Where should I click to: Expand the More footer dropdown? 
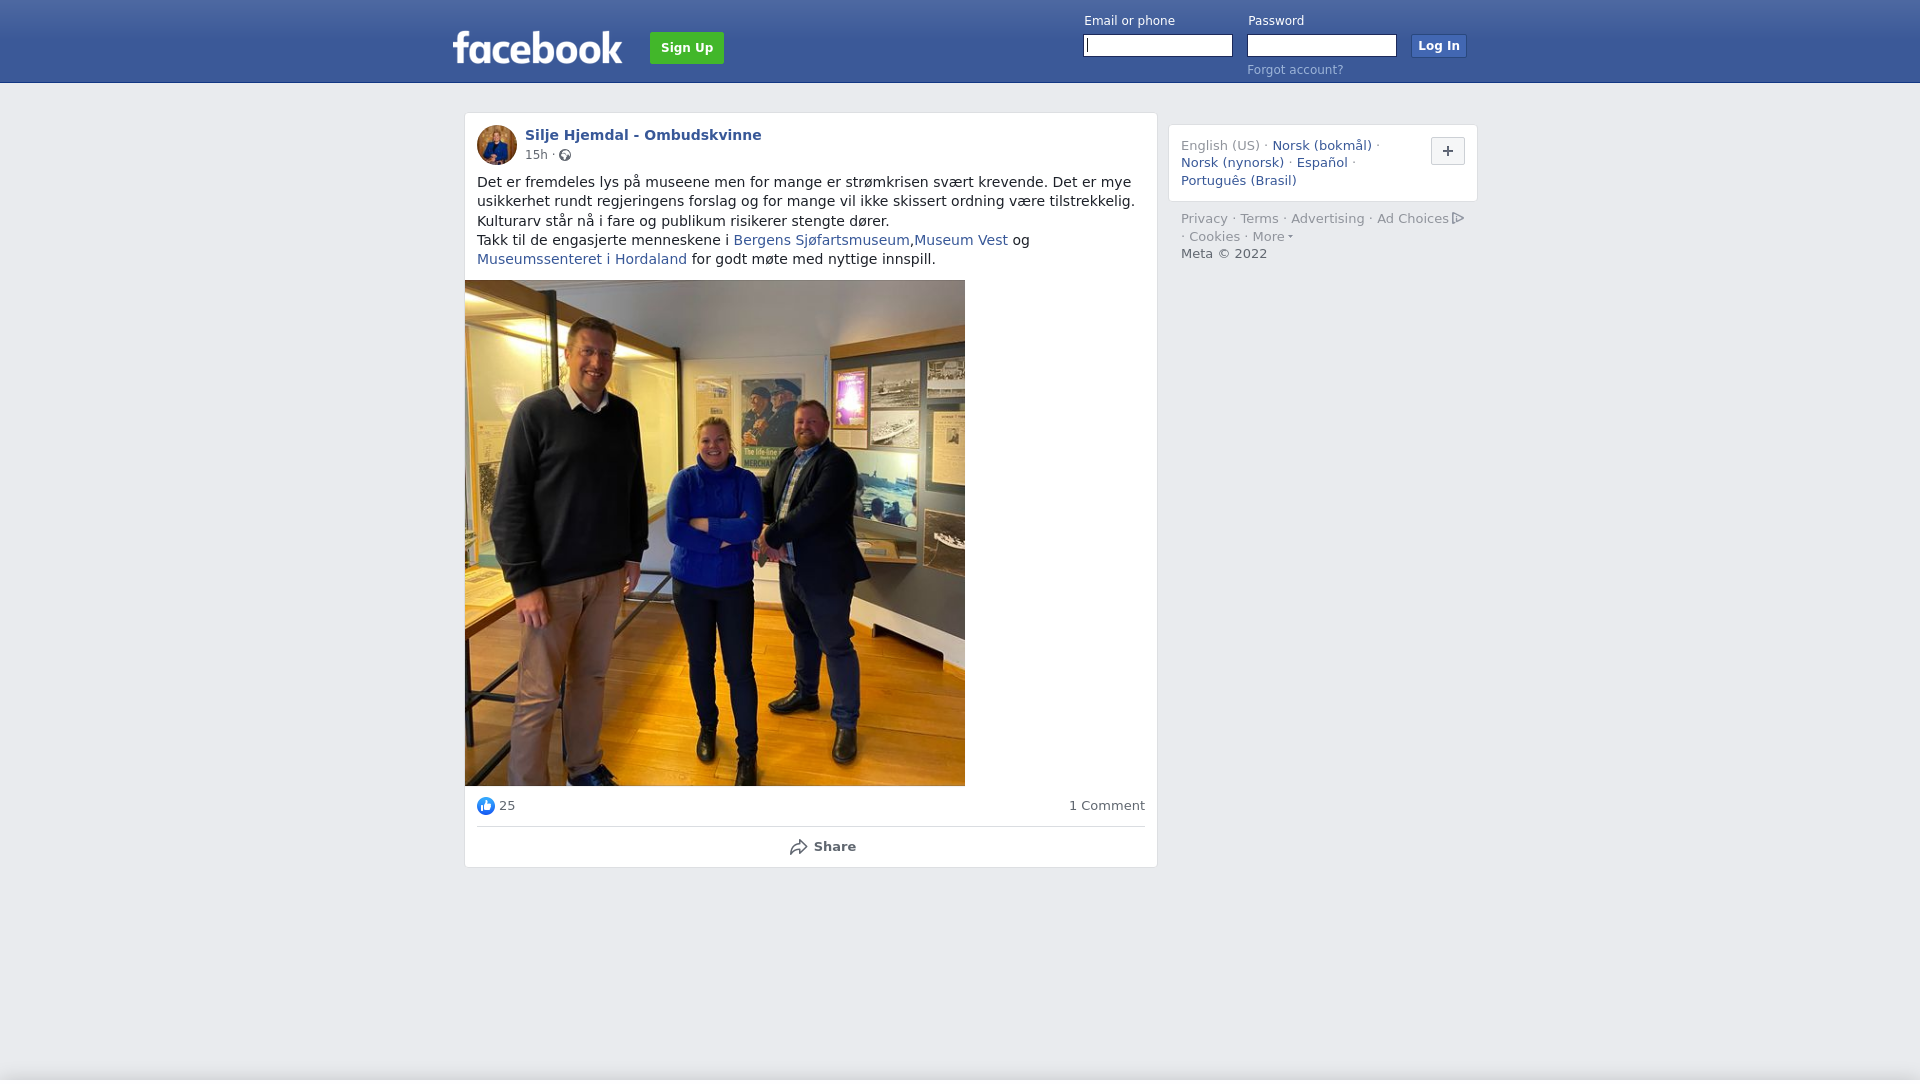click(1273, 237)
